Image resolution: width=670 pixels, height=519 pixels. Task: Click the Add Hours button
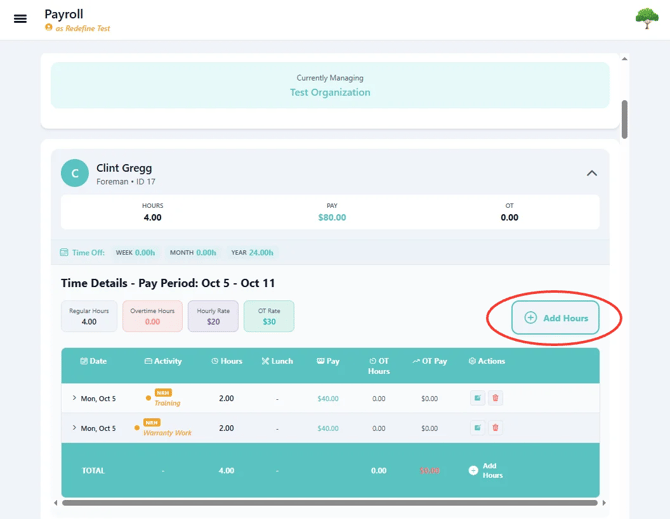point(555,318)
